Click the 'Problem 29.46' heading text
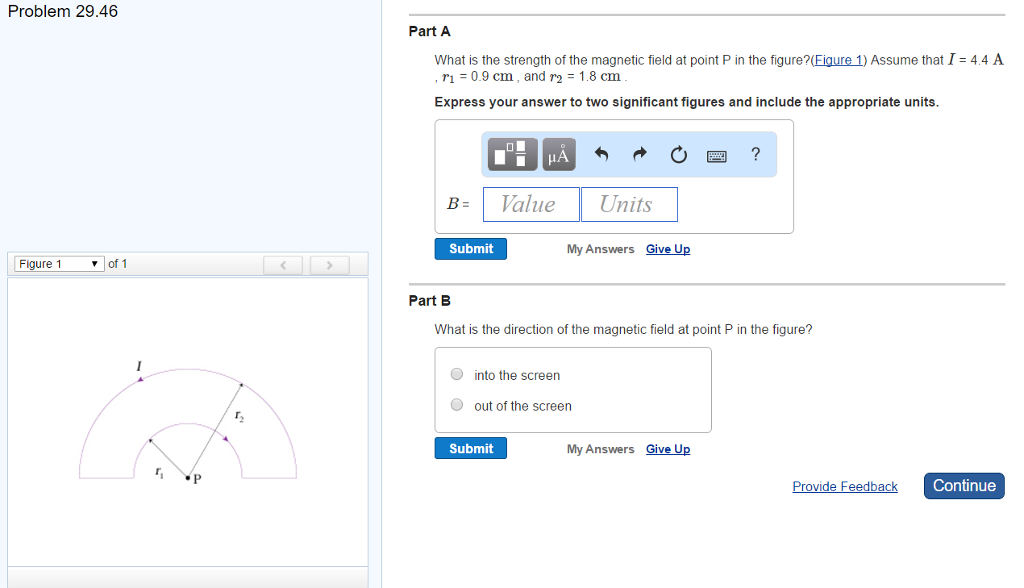The image size is (1024, 588). (x=63, y=12)
